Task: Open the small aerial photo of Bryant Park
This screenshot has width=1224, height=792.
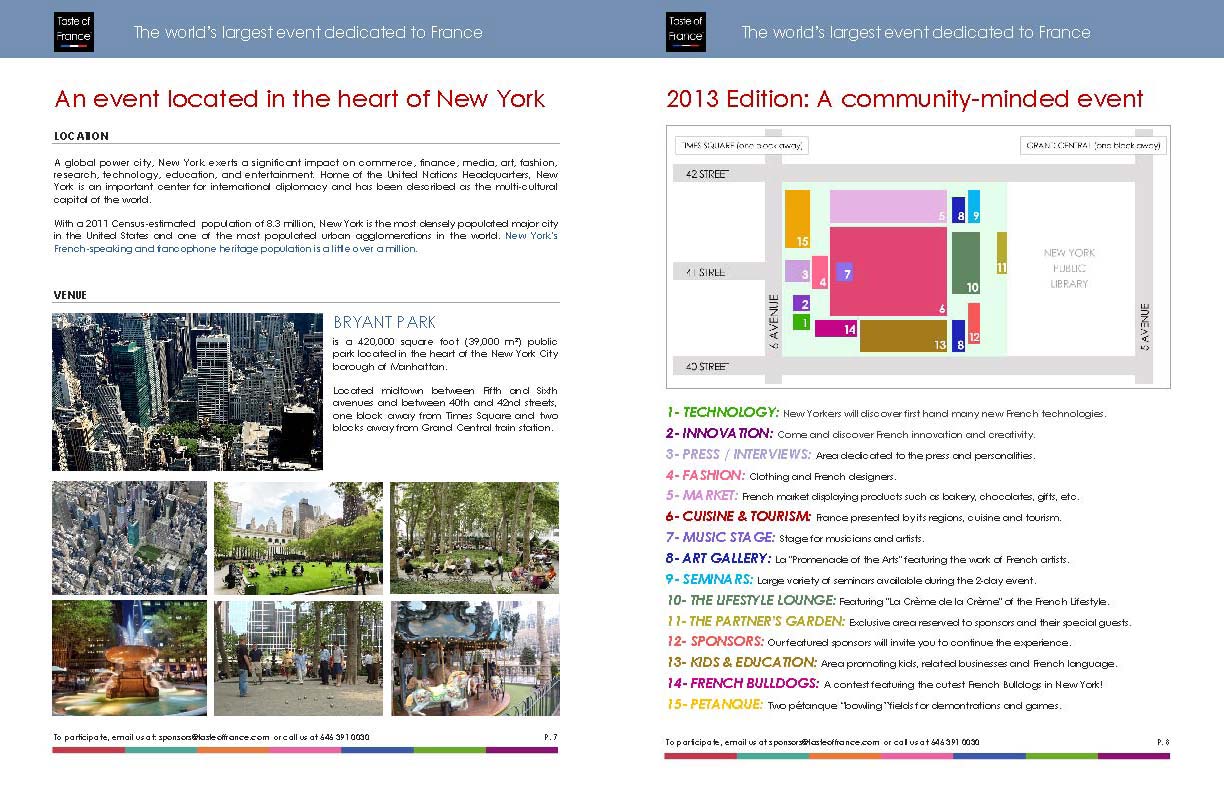Action: pyautogui.click(x=130, y=538)
